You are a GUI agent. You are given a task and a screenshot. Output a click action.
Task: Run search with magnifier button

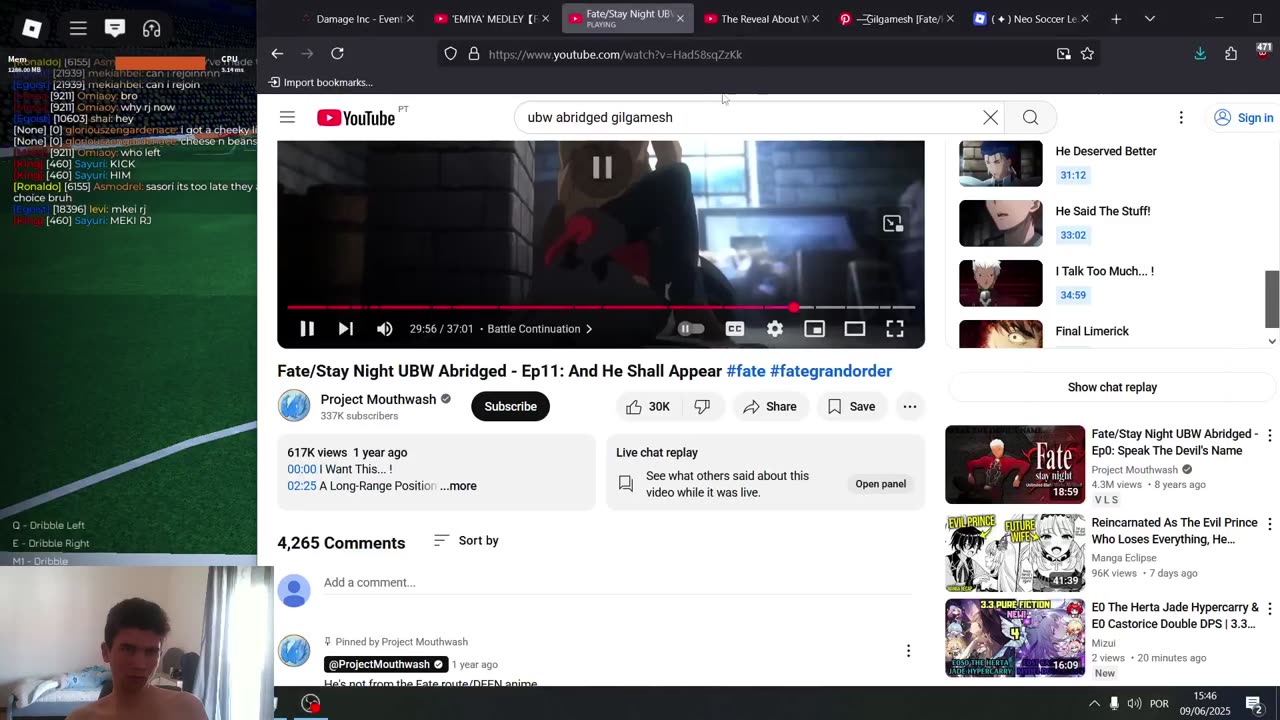(x=1030, y=118)
